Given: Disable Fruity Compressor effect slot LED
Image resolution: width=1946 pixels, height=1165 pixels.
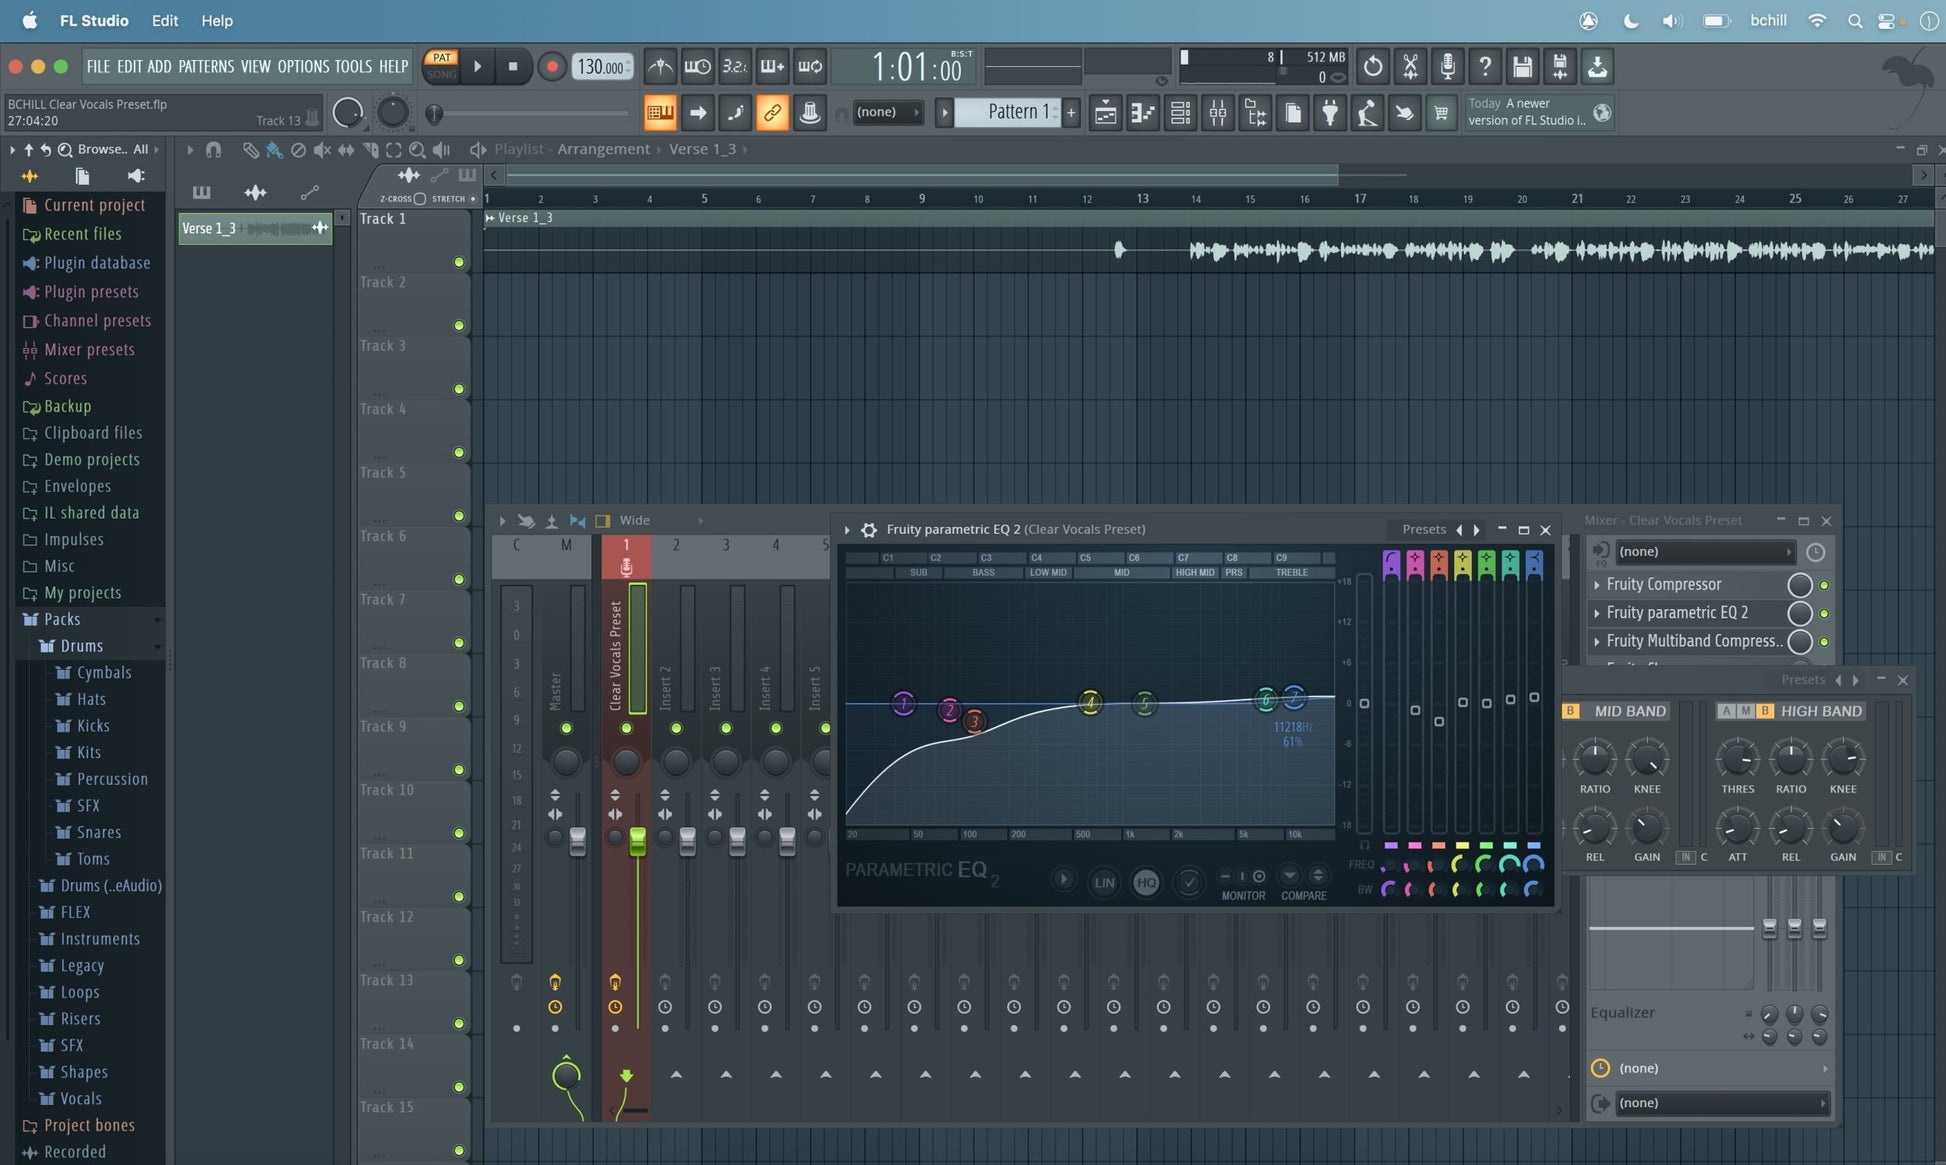Looking at the screenshot, I should click(1824, 585).
